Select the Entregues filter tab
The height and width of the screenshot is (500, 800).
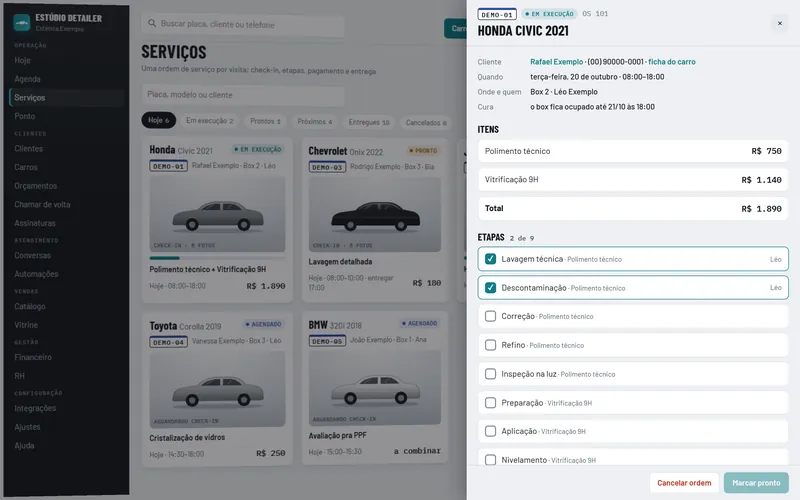tap(369, 122)
